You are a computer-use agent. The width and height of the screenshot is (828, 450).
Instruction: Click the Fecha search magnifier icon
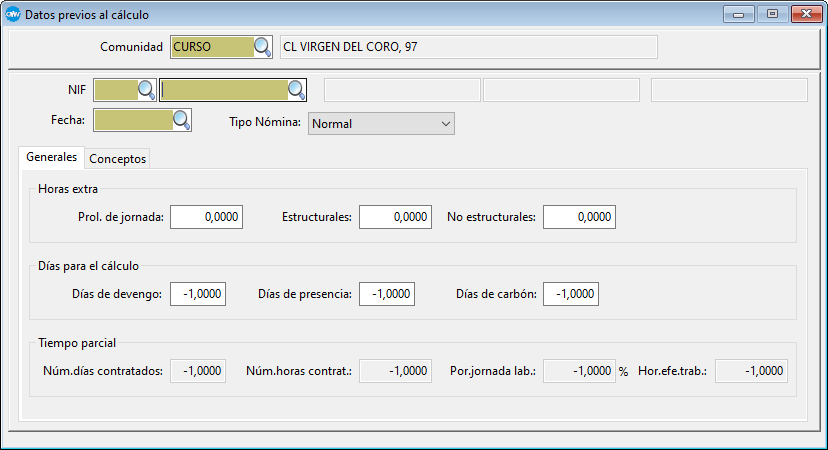(181, 120)
